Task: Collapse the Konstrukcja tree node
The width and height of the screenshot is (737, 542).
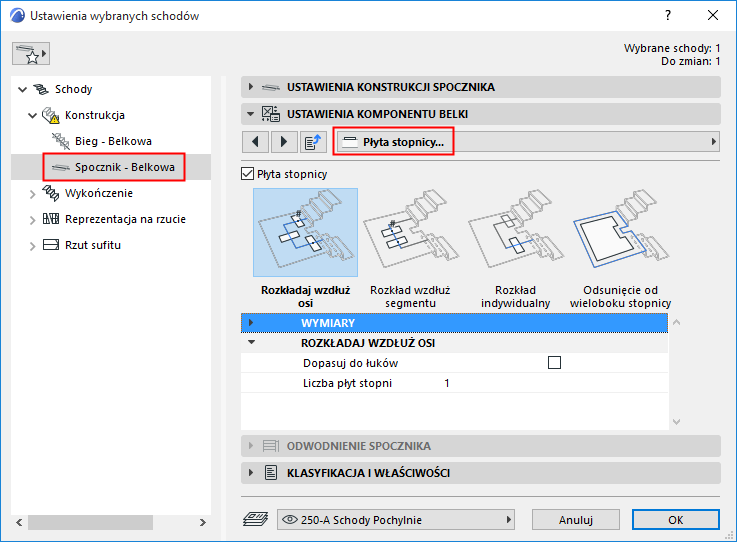Action: pyautogui.click(x=32, y=115)
